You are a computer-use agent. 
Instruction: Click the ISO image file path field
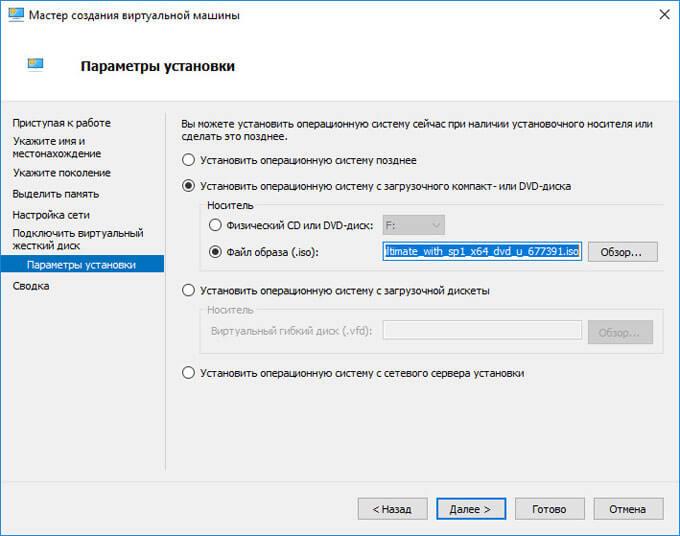pos(482,251)
